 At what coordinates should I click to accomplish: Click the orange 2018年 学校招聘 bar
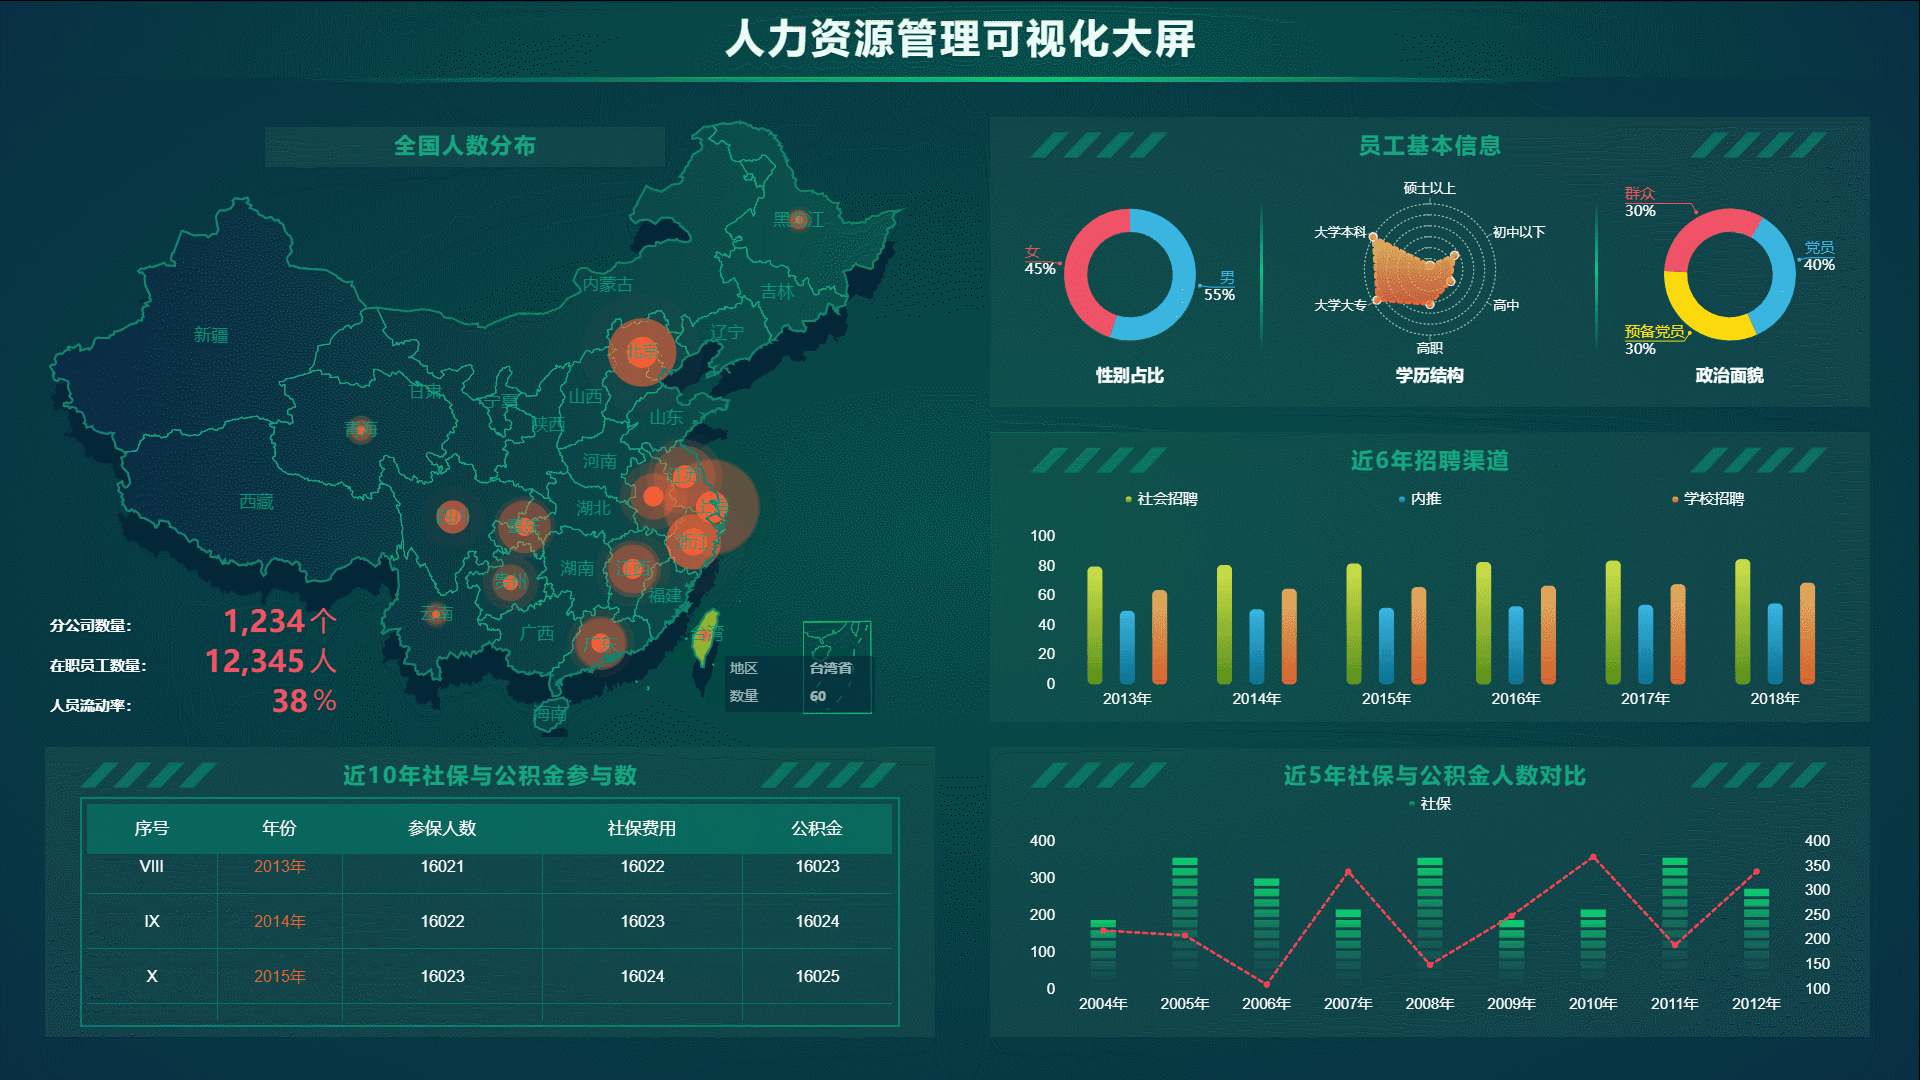pyautogui.click(x=1807, y=634)
